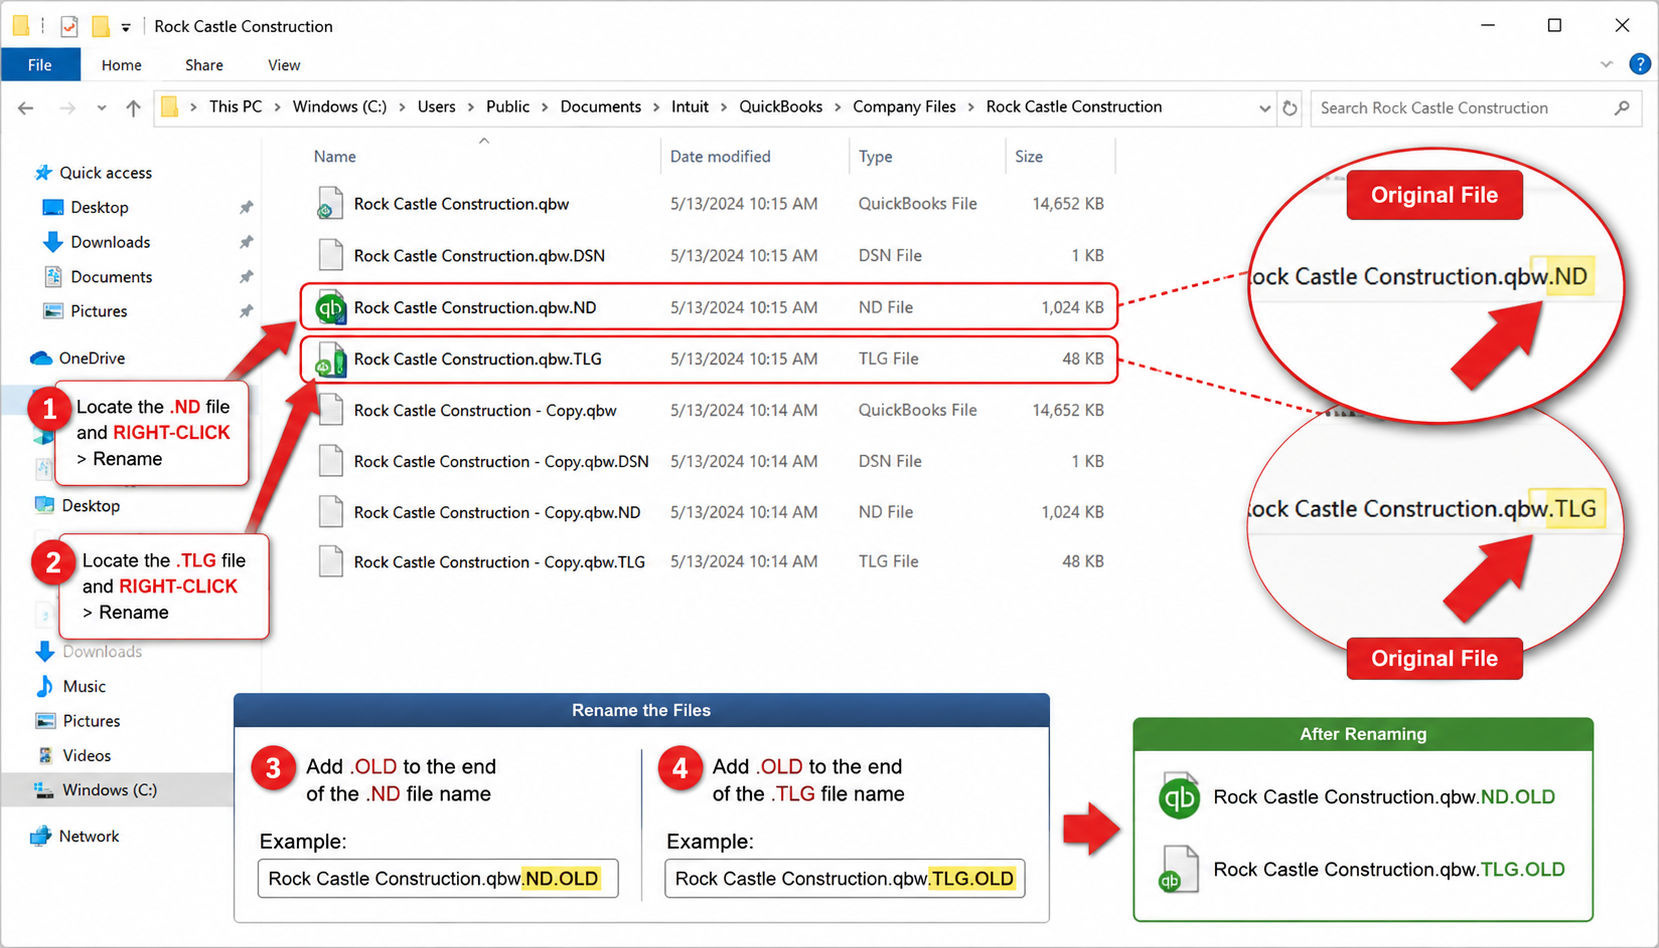
Task: Expand the chevron after Company Files breadcrumb
Action: click(x=971, y=107)
